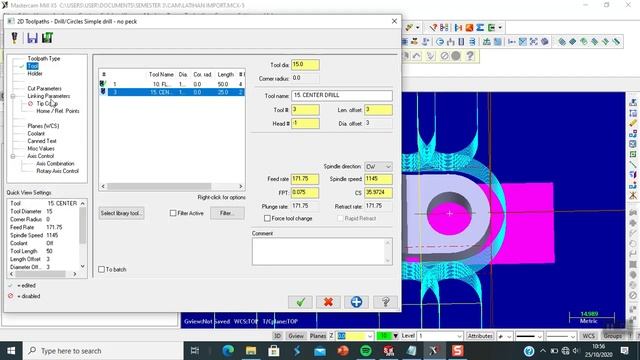Click the 3D toggle button in status bar
Viewport: 640px width, 360px height.
pyautogui.click(x=278, y=336)
